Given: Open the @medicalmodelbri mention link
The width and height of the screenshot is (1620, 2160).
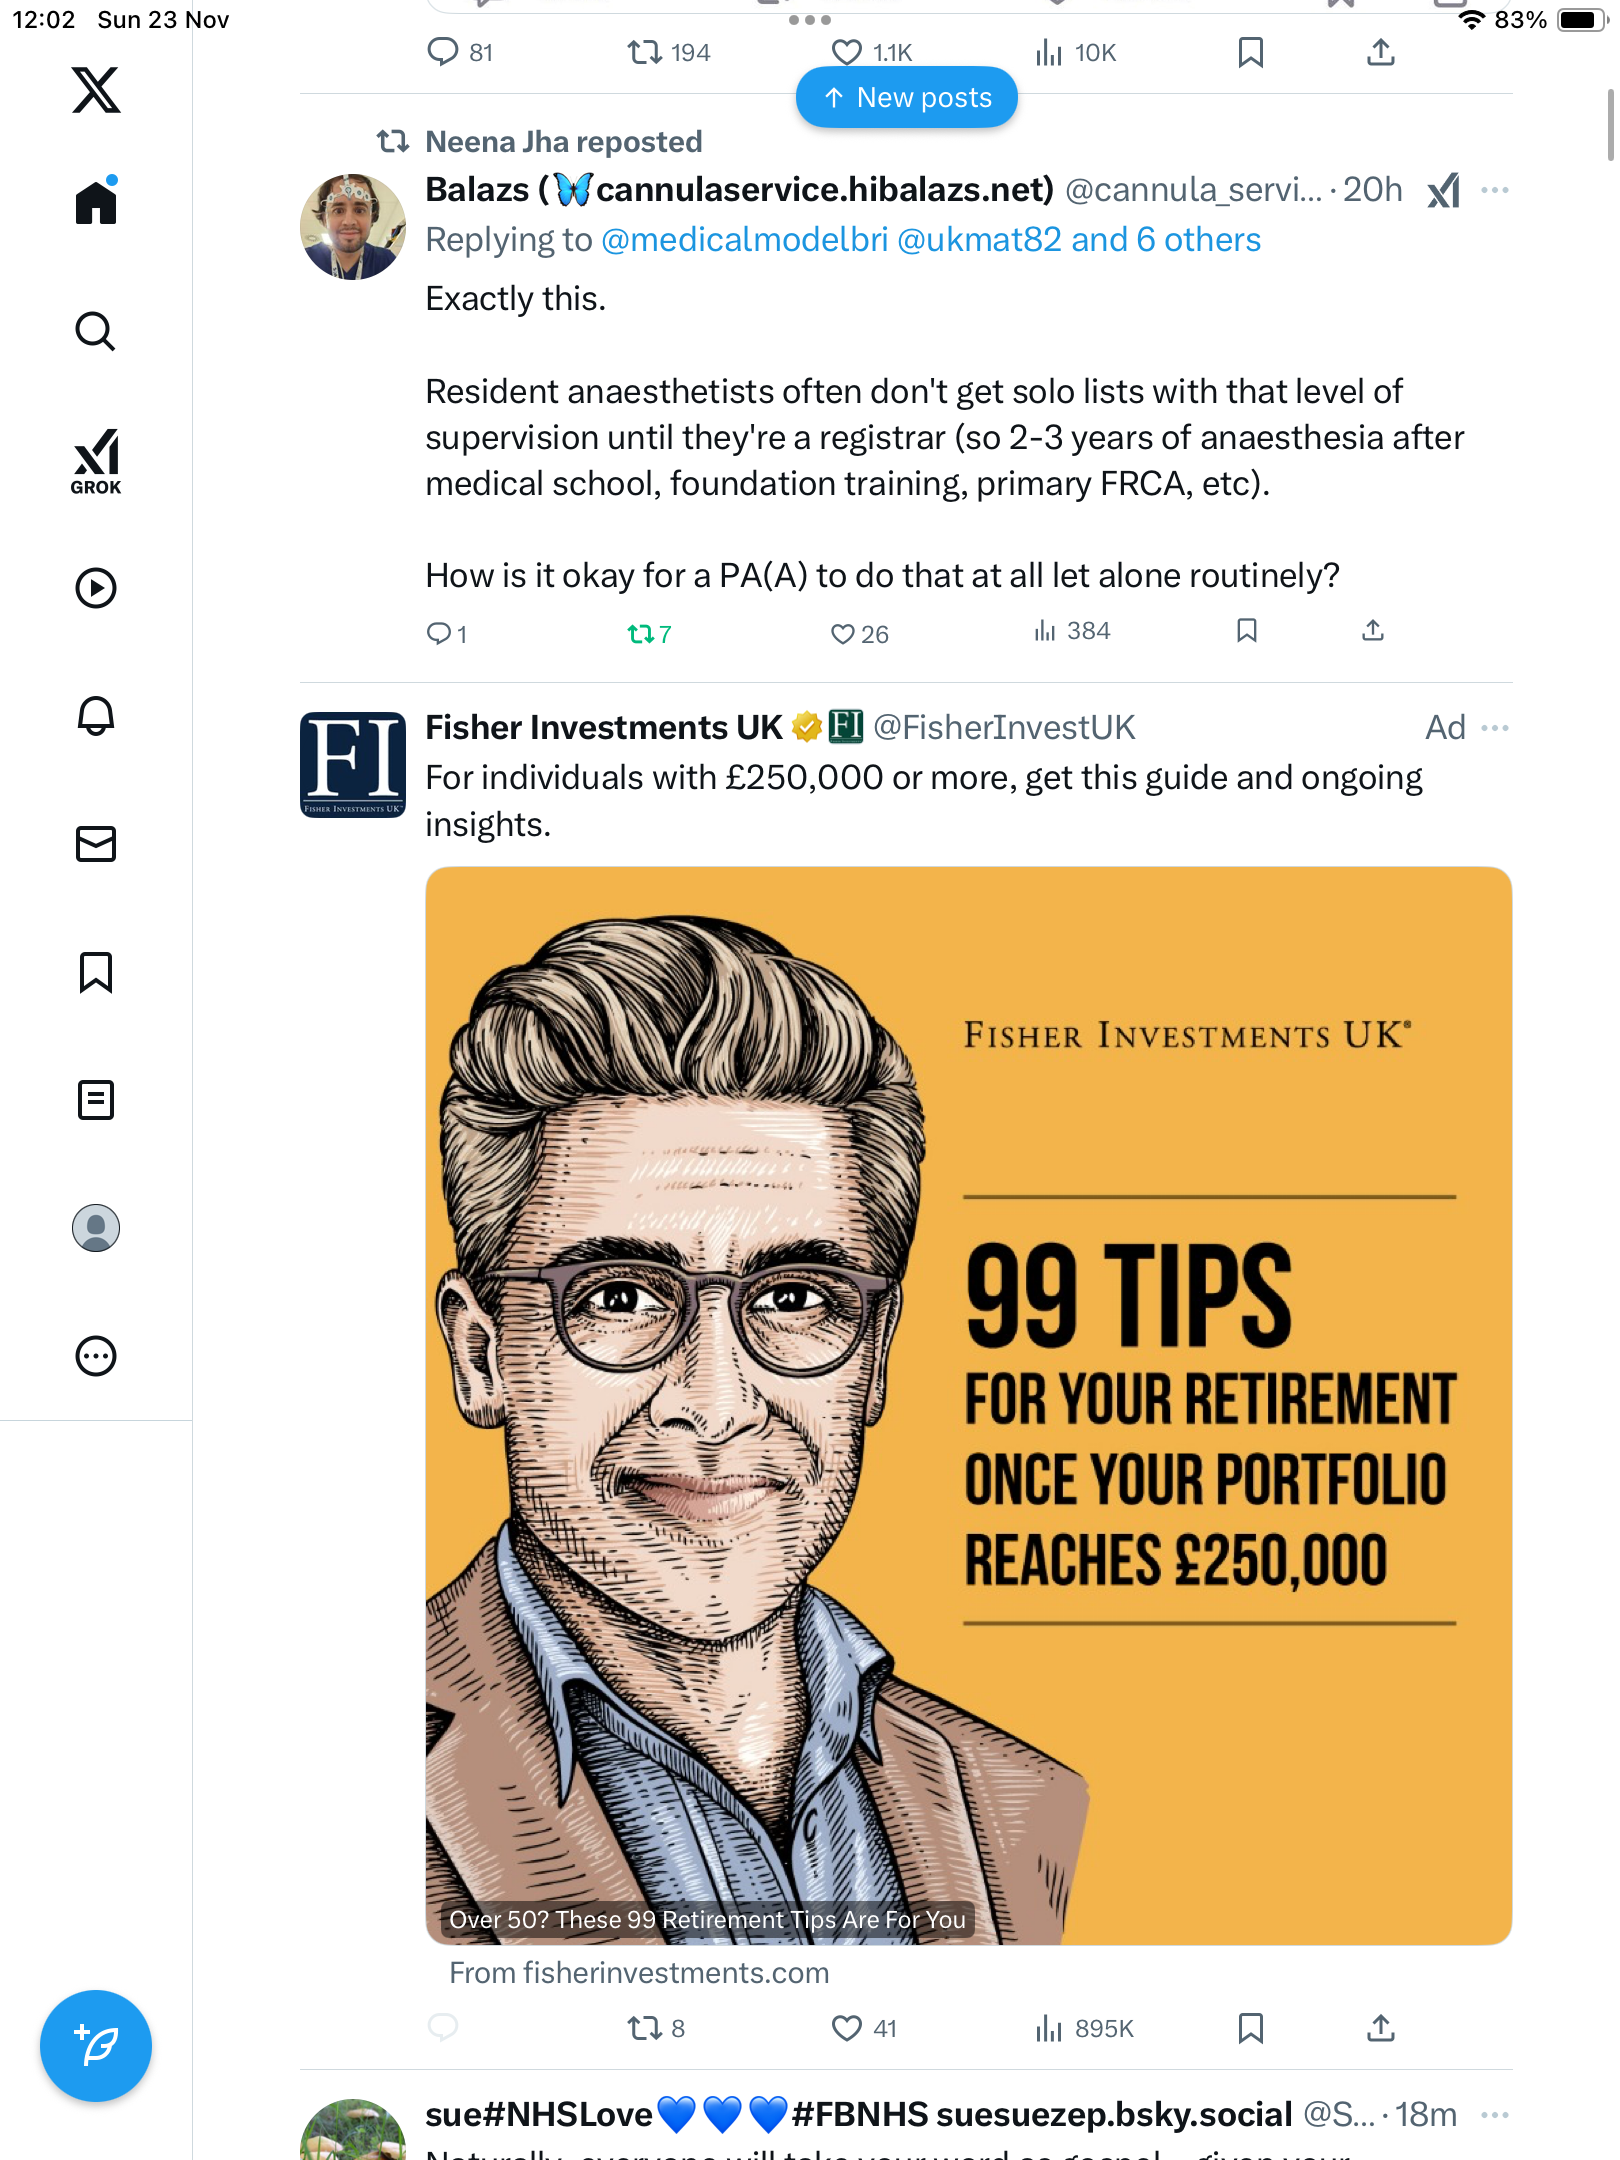Looking at the screenshot, I should [x=745, y=240].
